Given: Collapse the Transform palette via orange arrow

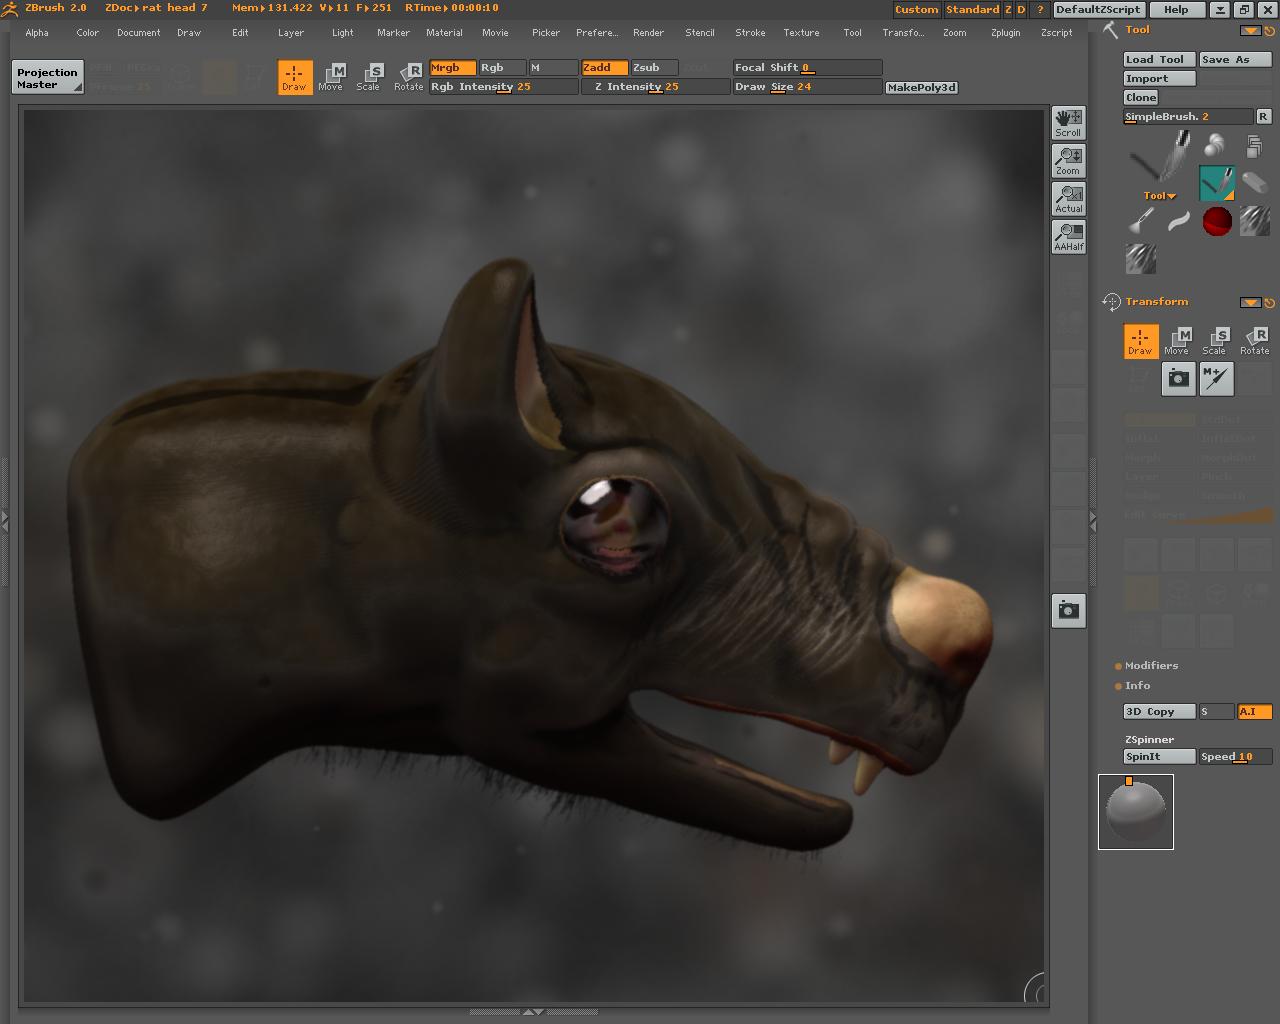Looking at the screenshot, I should (1250, 302).
